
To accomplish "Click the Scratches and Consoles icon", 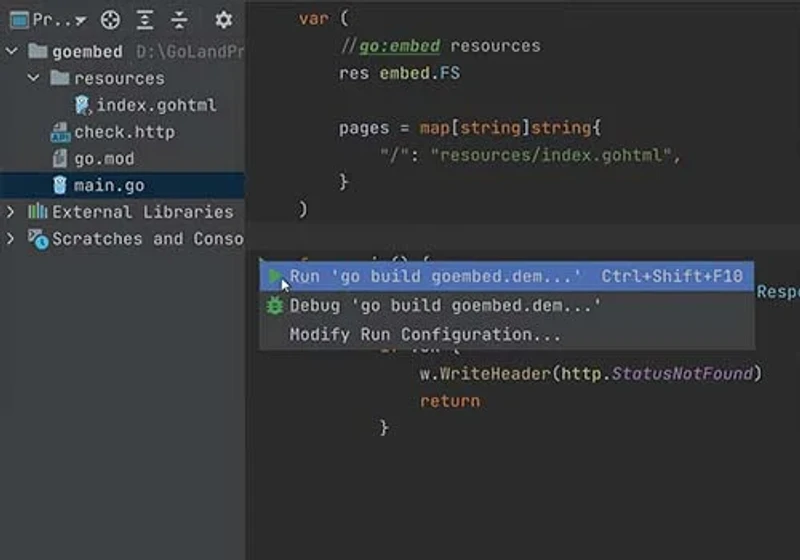I will [x=38, y=239].
